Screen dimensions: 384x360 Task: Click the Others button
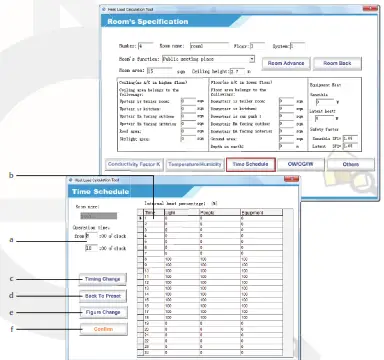[x=351, y=164]
